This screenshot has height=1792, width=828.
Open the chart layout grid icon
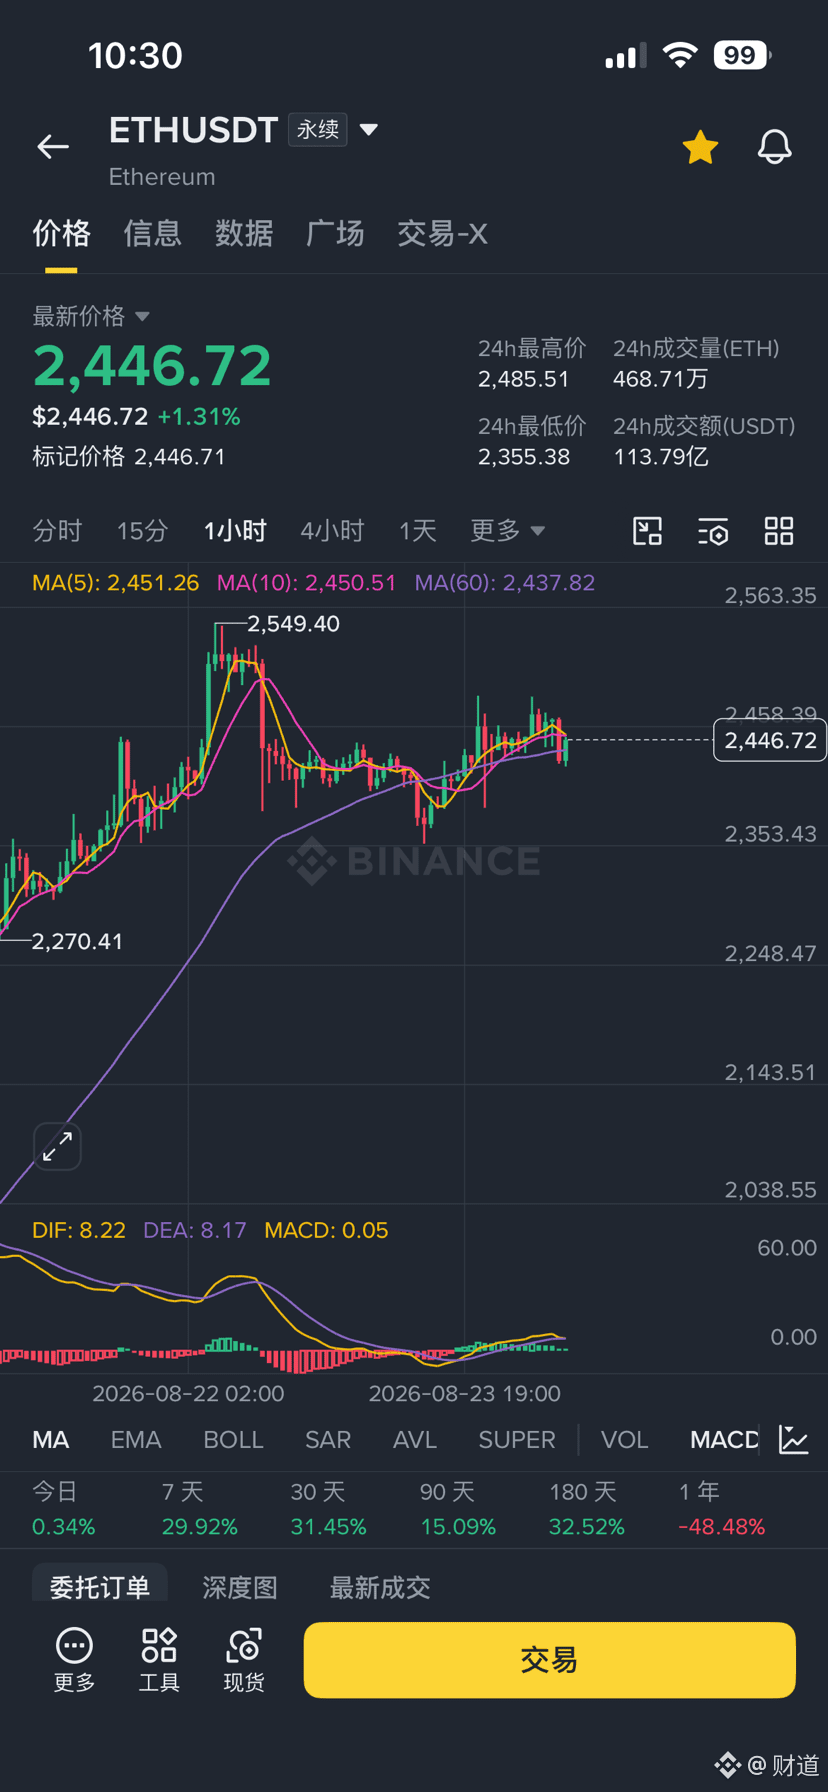pos(779,531)
